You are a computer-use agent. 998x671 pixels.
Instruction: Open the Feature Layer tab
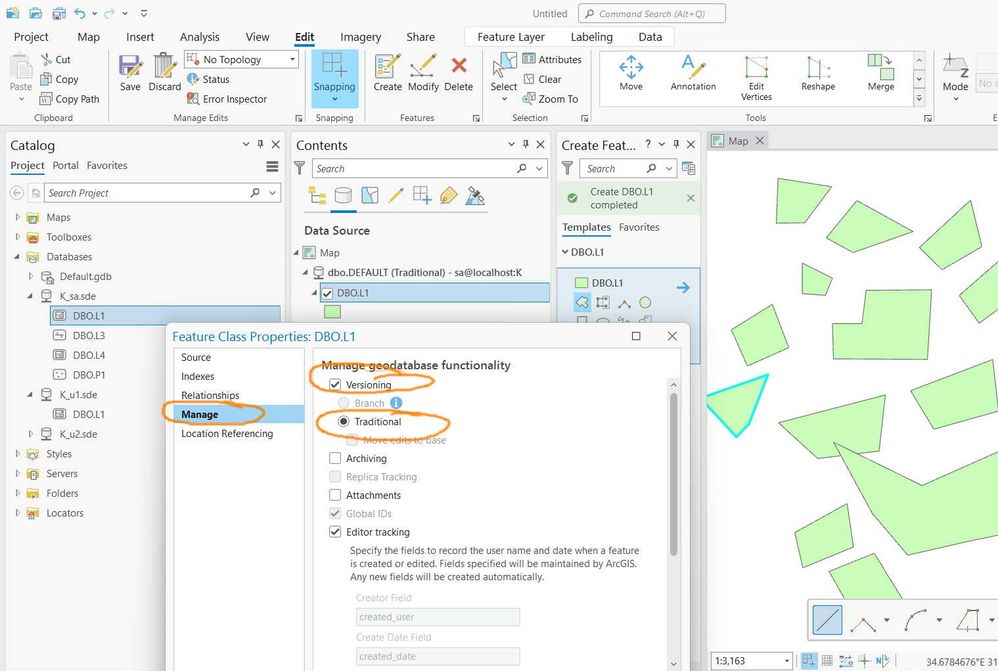click(511, 37)
